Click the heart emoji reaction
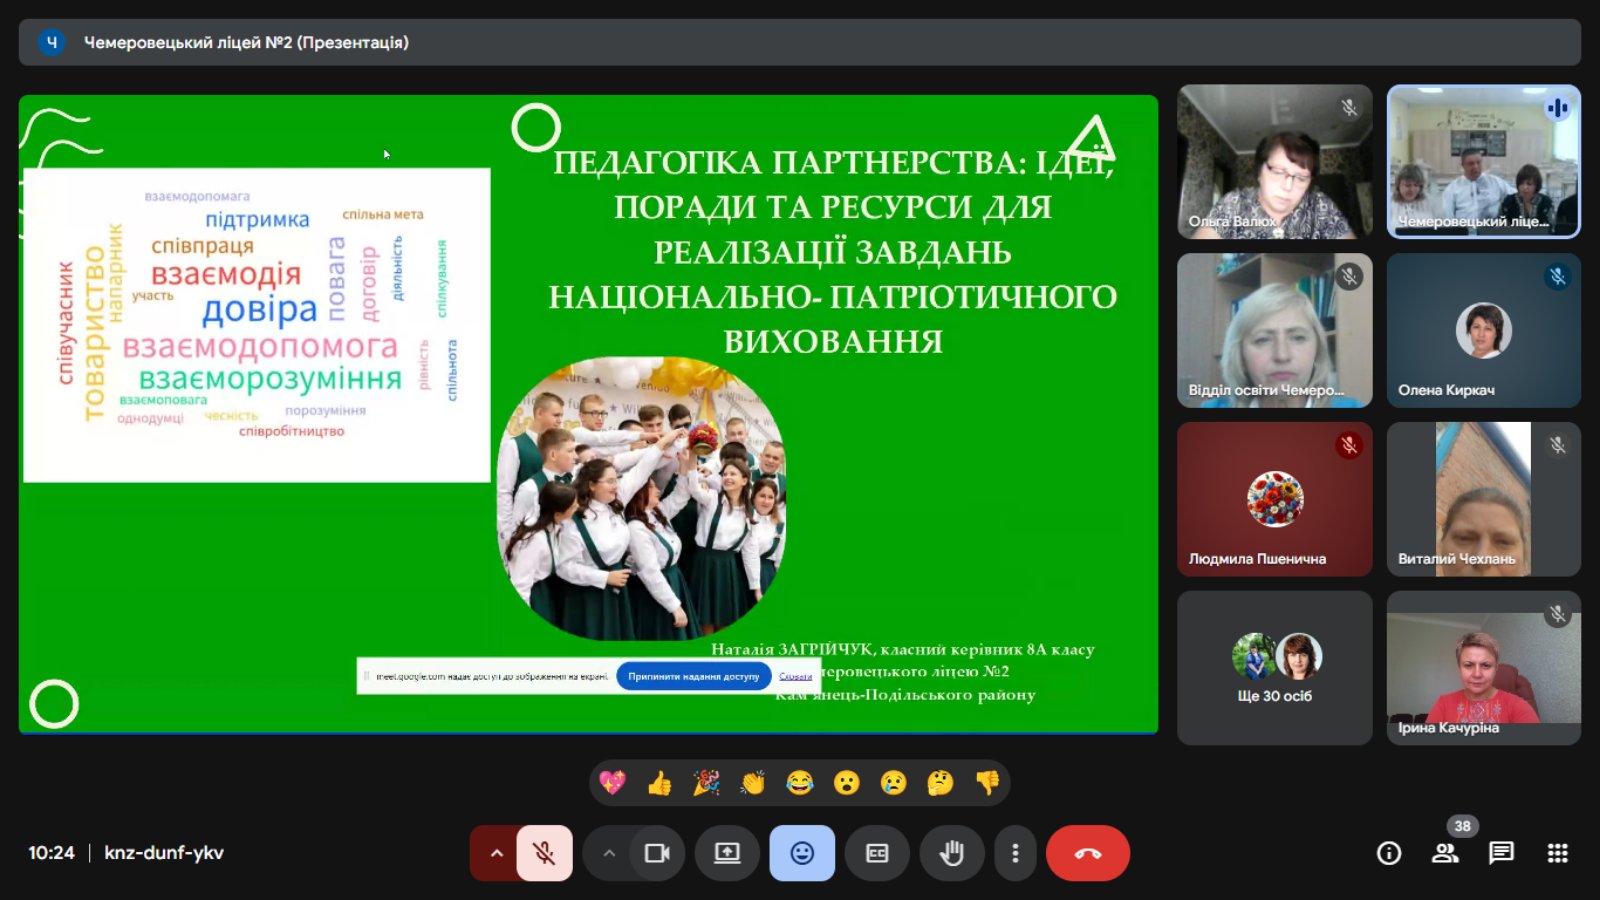Screen dimensions: 1600x900 [612, 783]
